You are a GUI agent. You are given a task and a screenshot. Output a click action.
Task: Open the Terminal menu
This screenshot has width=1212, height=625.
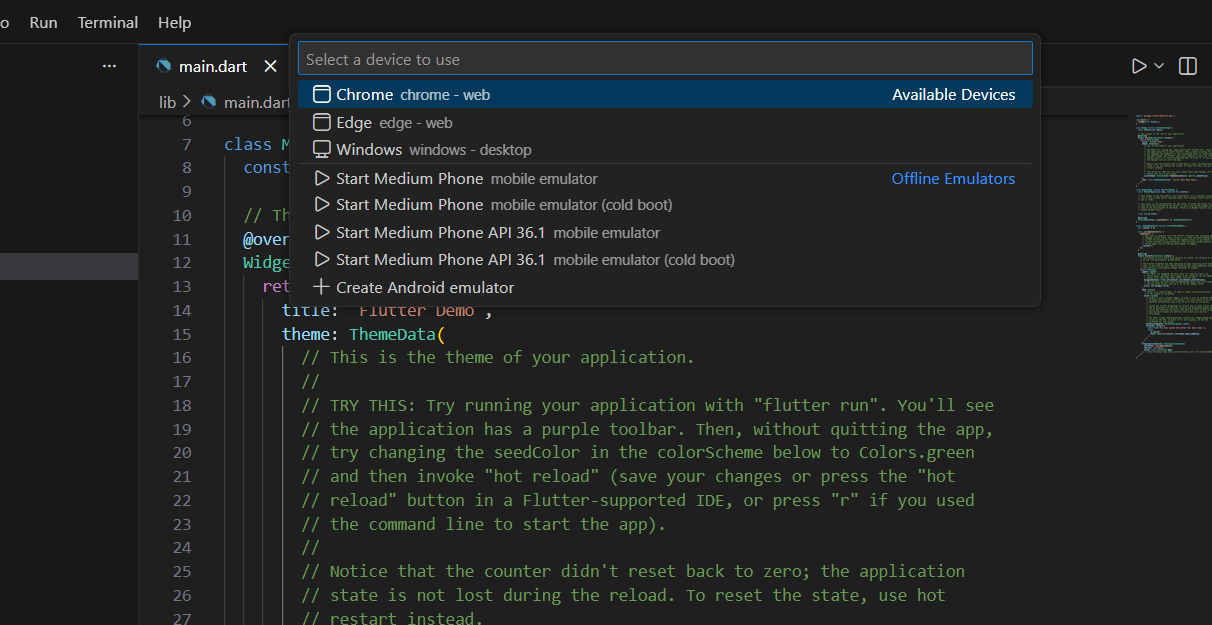tap(108, 22)
